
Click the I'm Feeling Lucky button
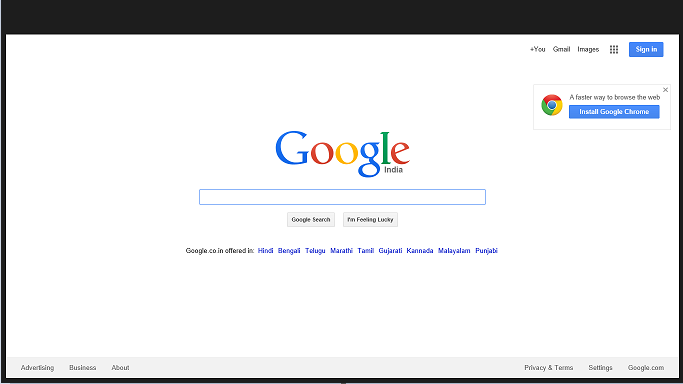[370, 219]
